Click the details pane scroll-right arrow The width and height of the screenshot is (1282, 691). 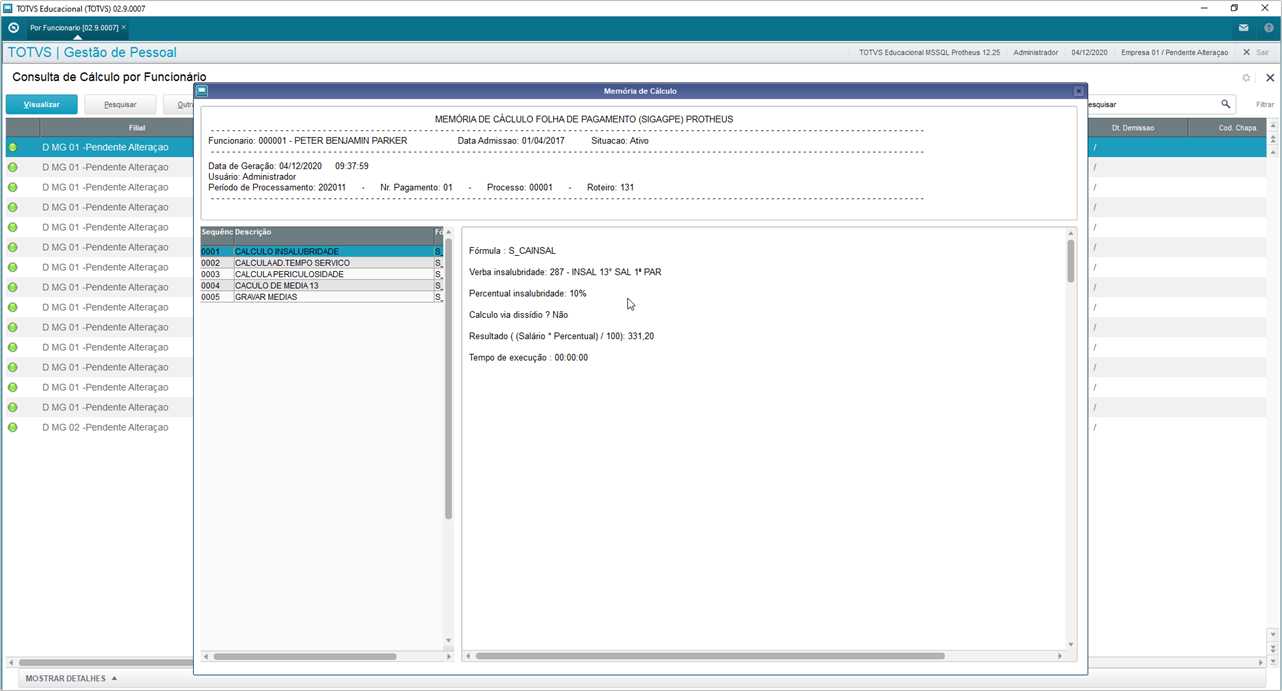(1060, 656)
